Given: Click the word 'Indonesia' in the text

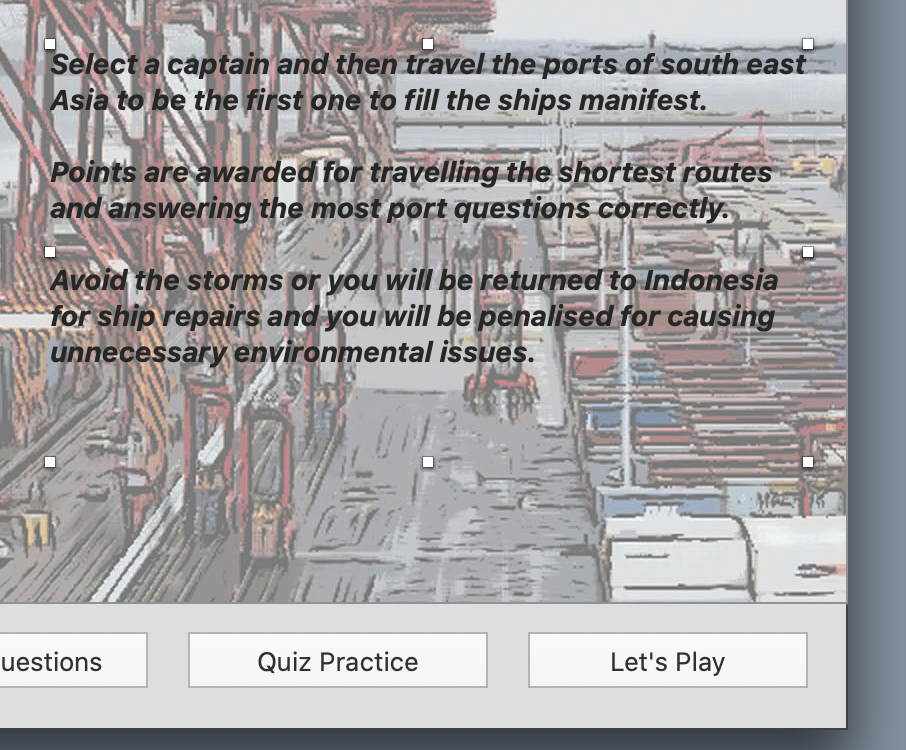Looking at the screenshot, I should tap(711, 280).
